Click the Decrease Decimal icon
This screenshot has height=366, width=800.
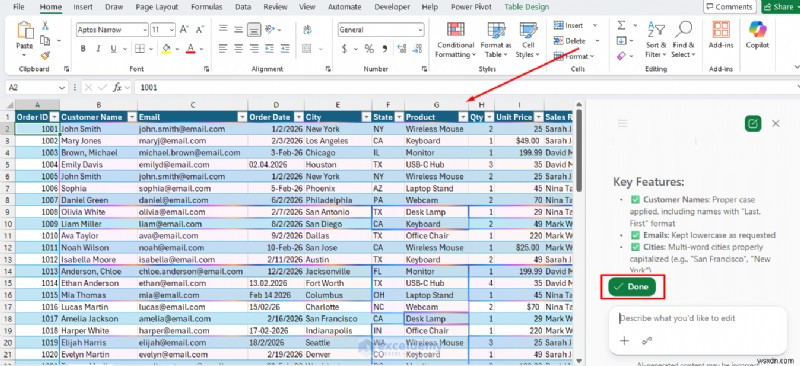click(417, 49)
